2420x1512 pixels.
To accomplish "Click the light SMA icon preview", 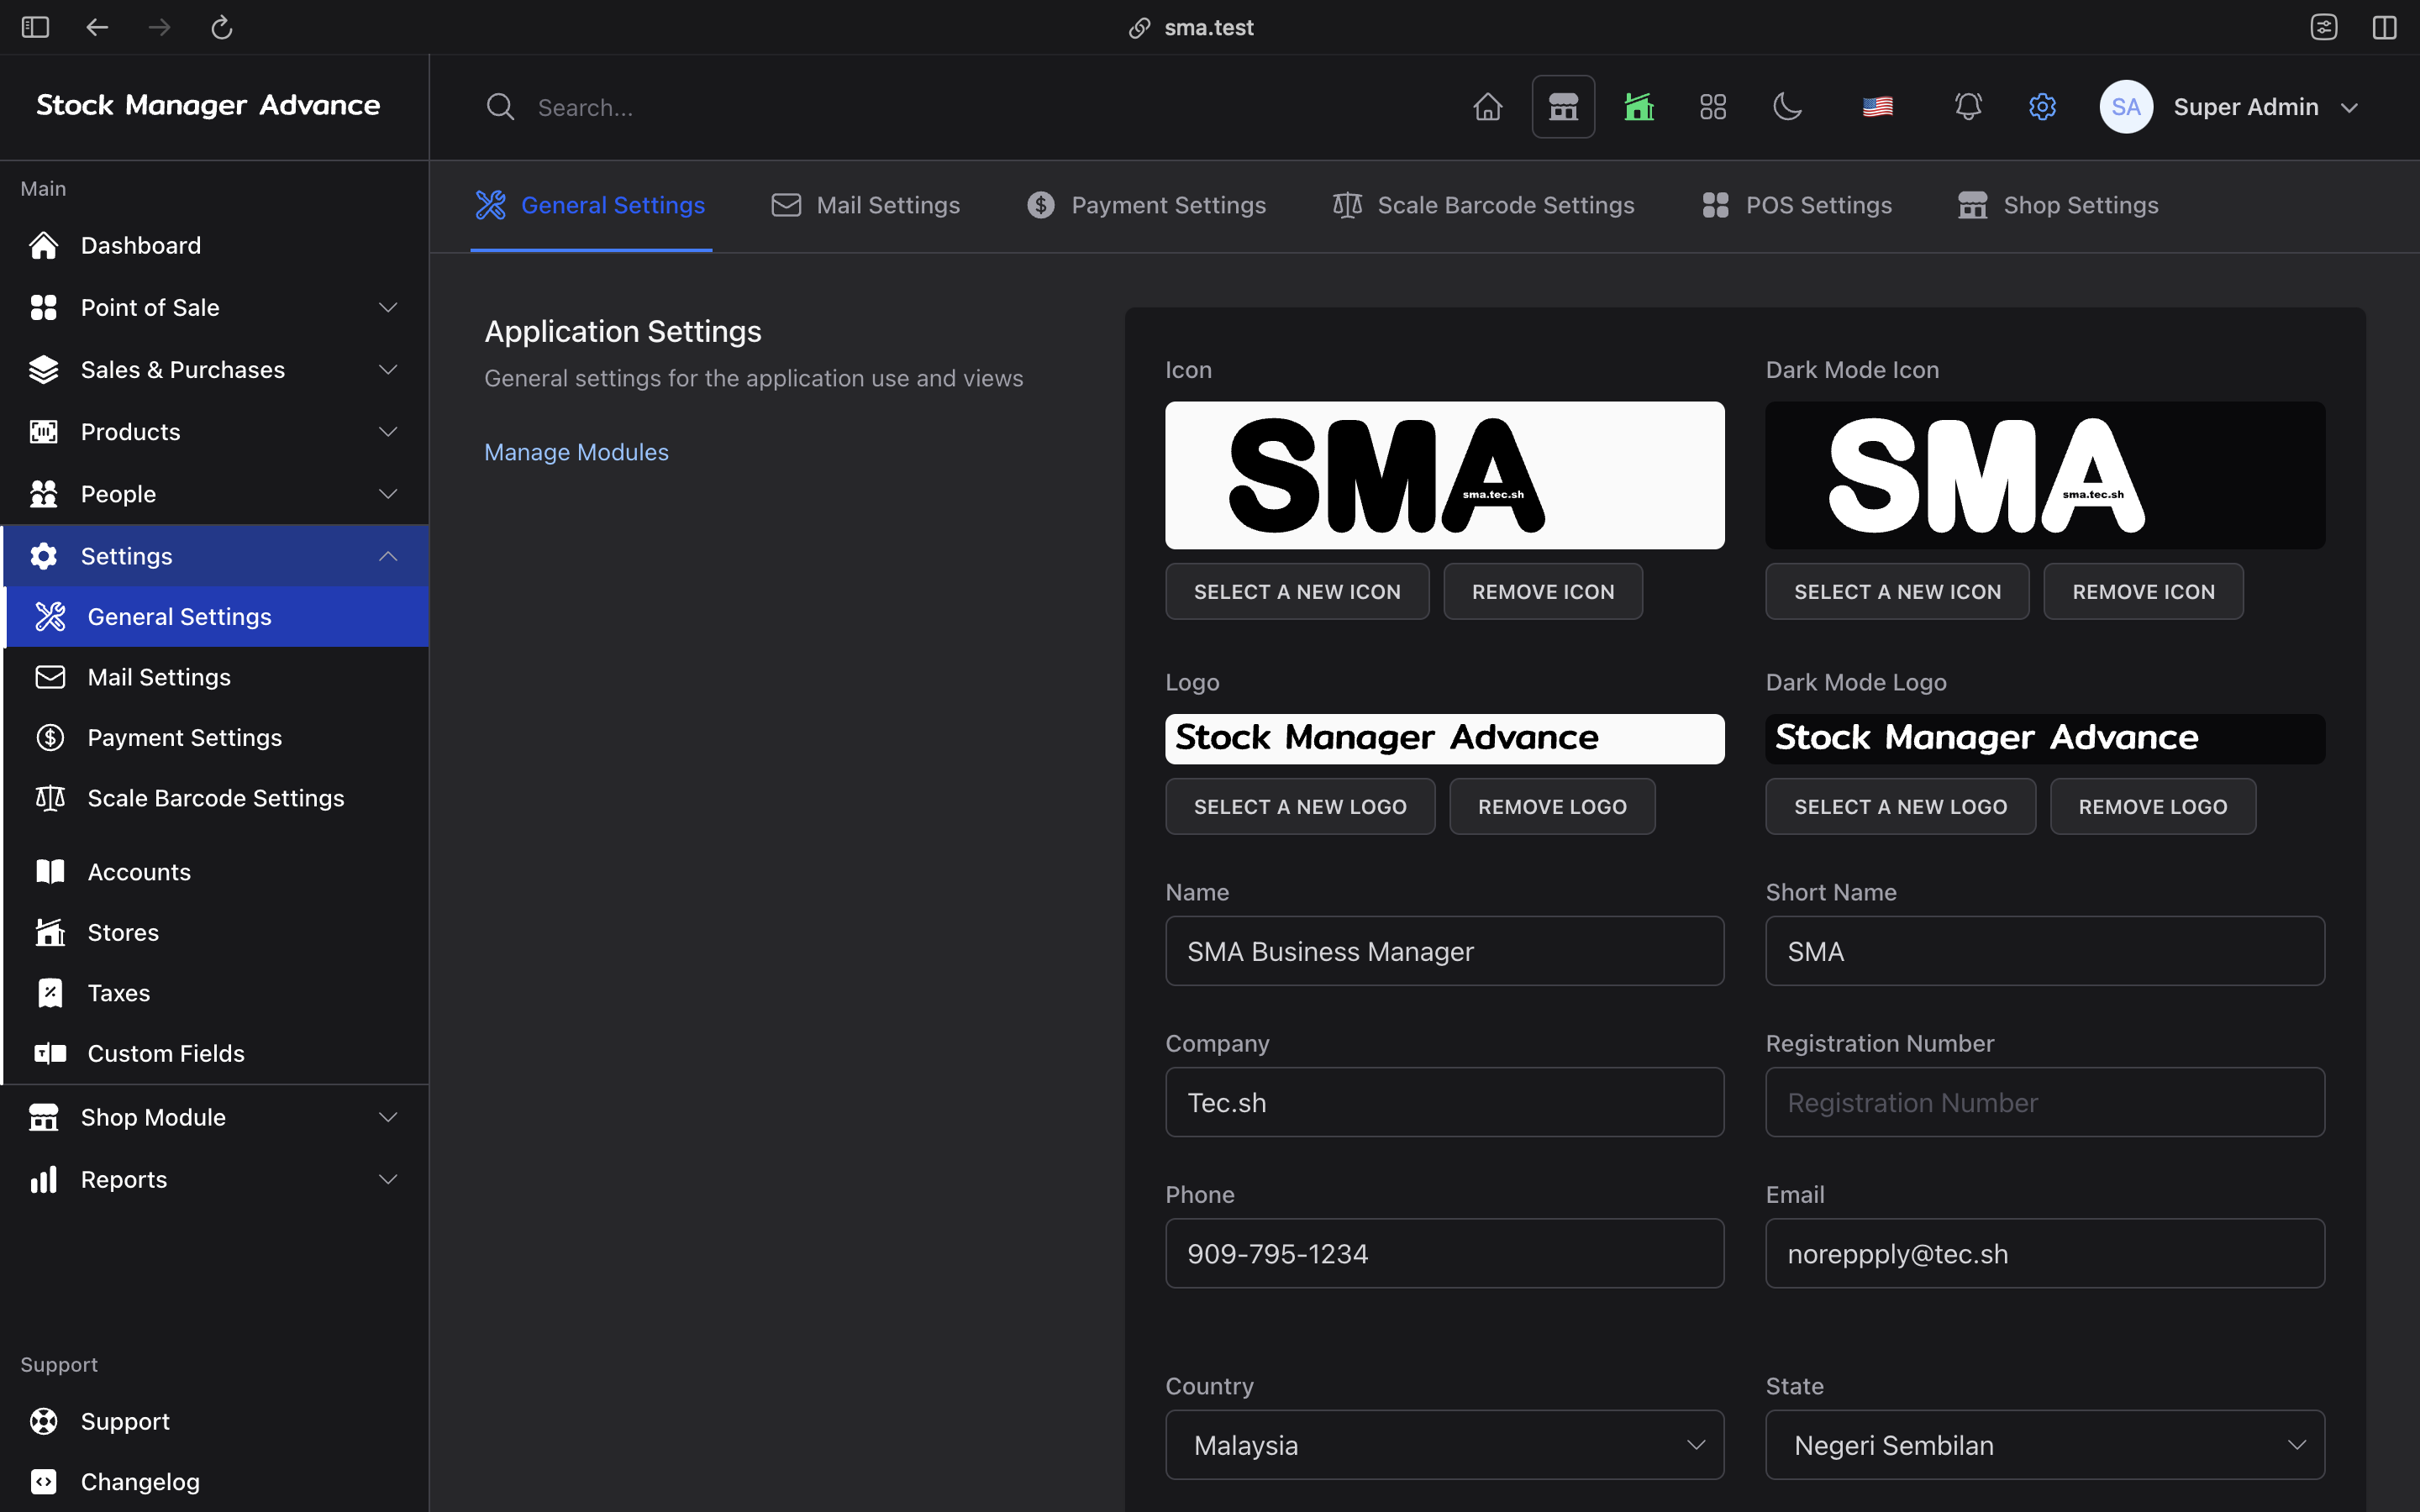I will pyautogui.click(x=1444, y=475).
